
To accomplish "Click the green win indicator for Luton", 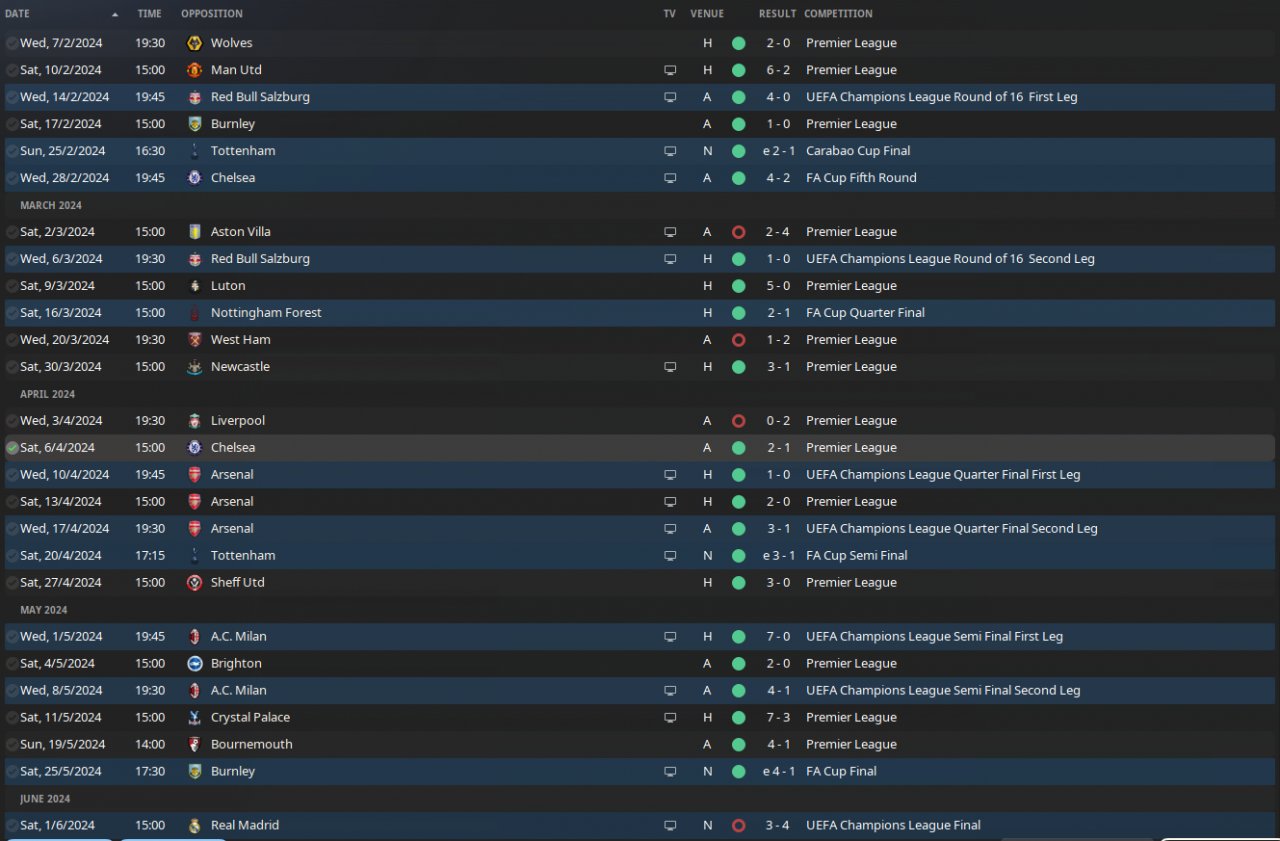I will click(738, 286).
